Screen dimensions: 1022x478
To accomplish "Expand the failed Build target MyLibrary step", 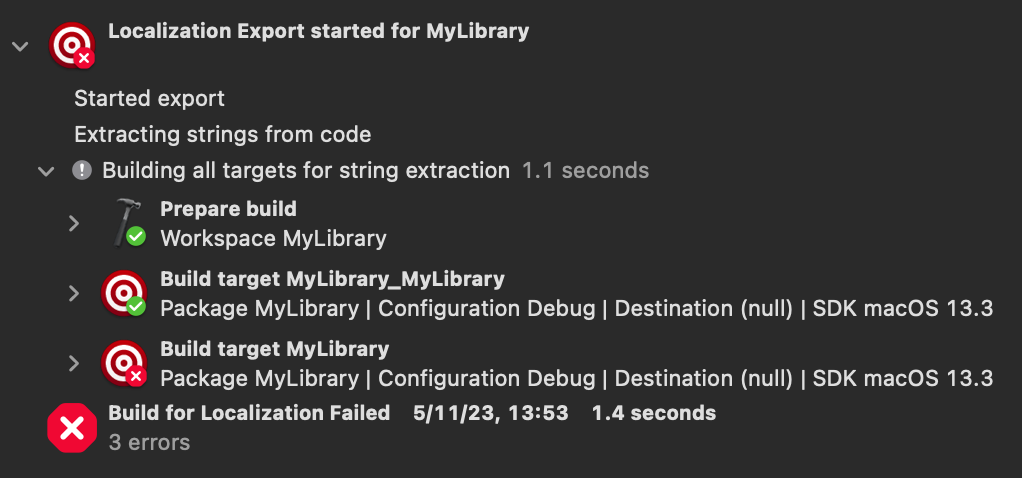I will point(73,363).
